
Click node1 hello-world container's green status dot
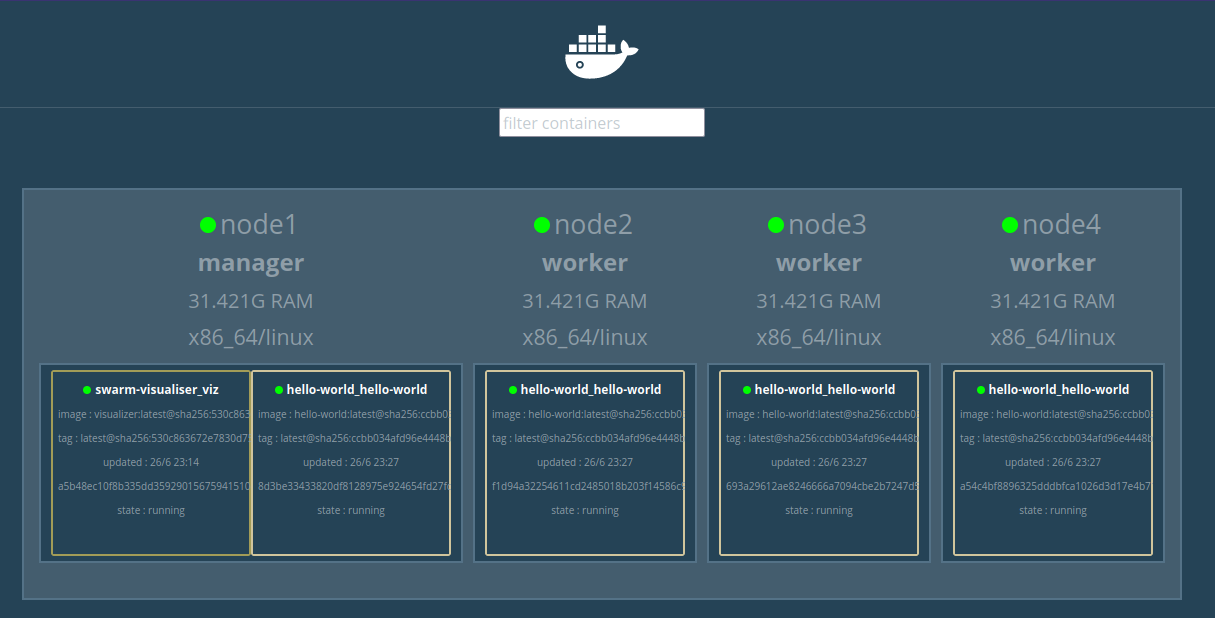pos(279,390)
